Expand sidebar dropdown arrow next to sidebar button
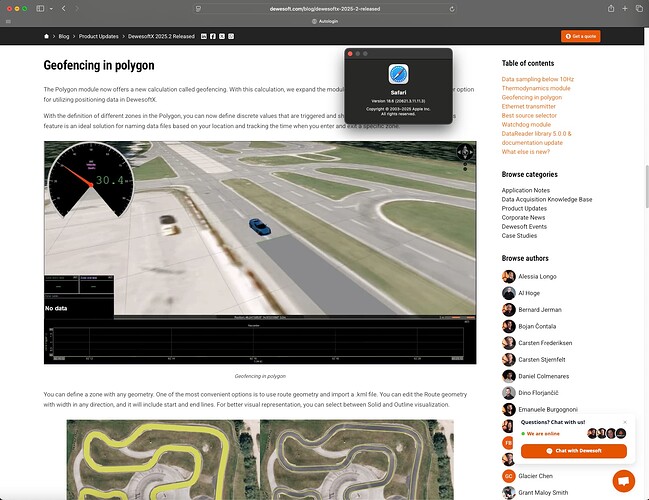The width and height of the screenshot is (649, 500). 52,8
